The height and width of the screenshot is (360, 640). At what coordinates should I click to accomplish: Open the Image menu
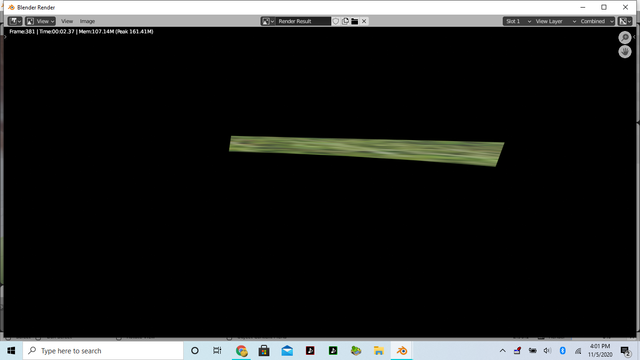[87, 21]
